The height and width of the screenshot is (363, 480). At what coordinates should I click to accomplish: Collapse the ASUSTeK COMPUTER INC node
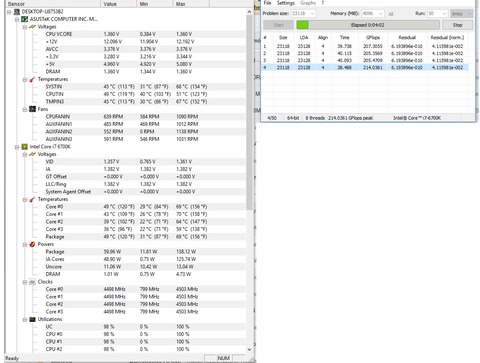[17, 19]
